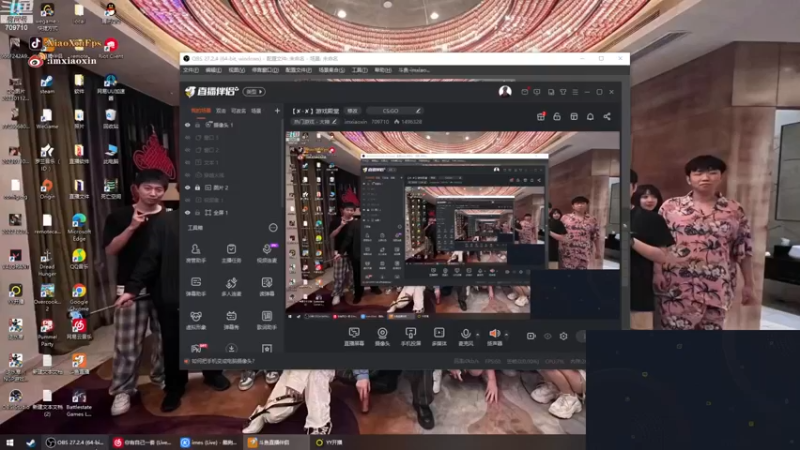Screen dimensions: 800x450
Task: Open the 工具 menu in OBS
Action: coord(359,70)
